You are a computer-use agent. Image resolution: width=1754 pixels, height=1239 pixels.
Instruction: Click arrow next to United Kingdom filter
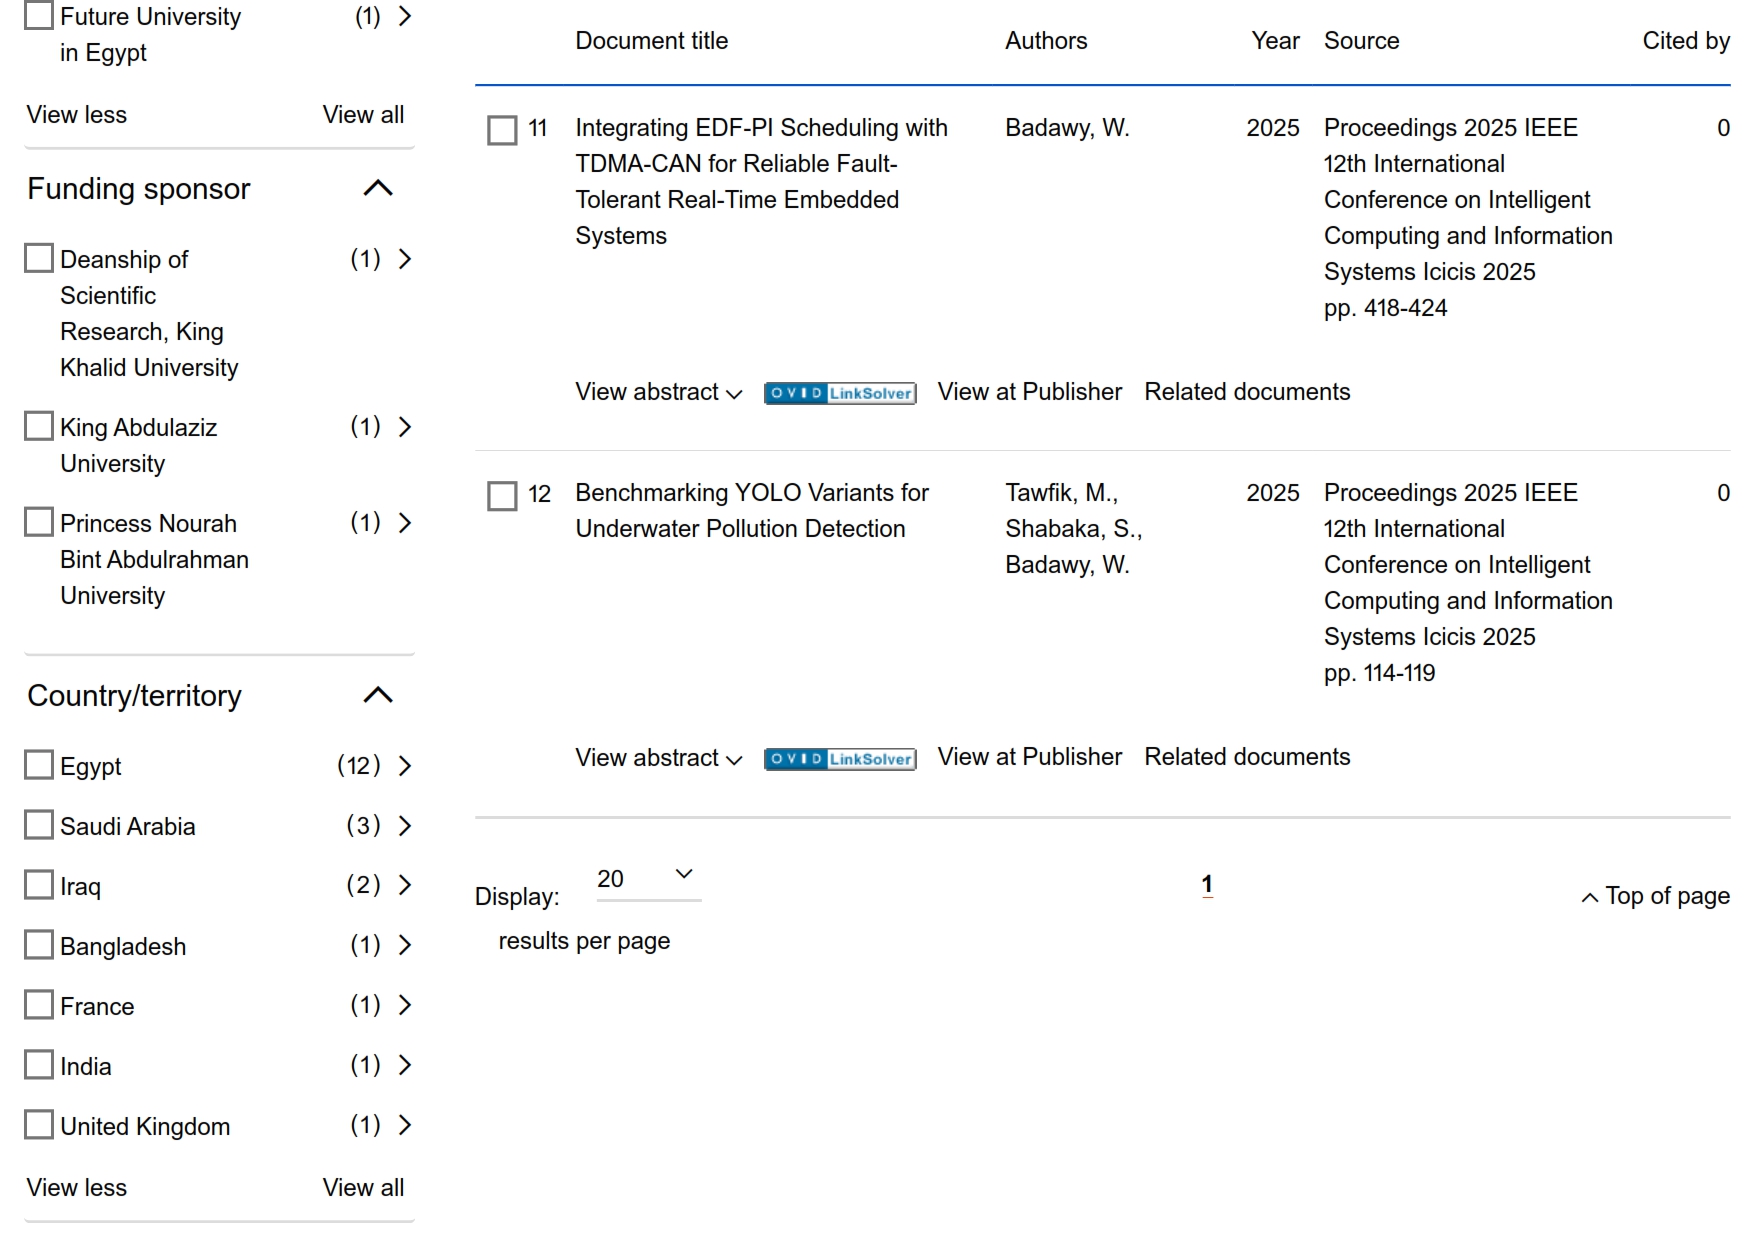pyautogui.click(x=405, y=1125)
